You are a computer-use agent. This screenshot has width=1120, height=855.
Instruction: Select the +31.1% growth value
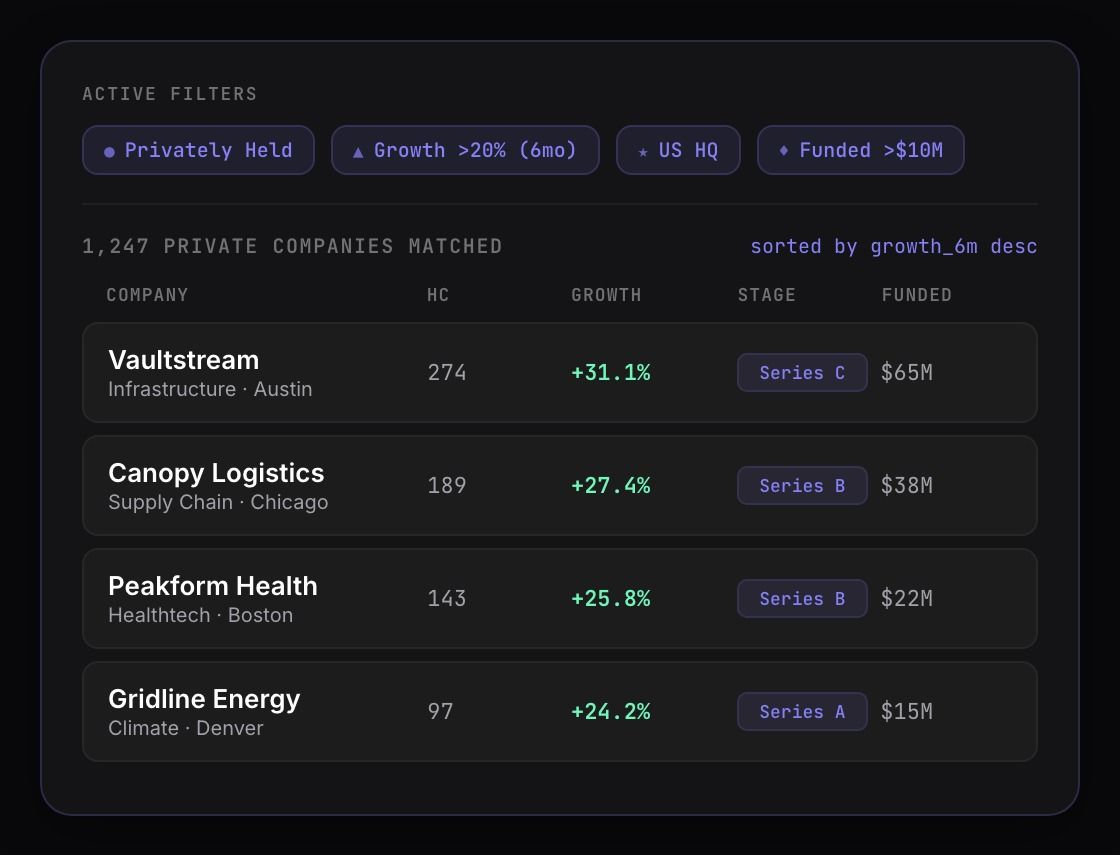tap(611, 372)
